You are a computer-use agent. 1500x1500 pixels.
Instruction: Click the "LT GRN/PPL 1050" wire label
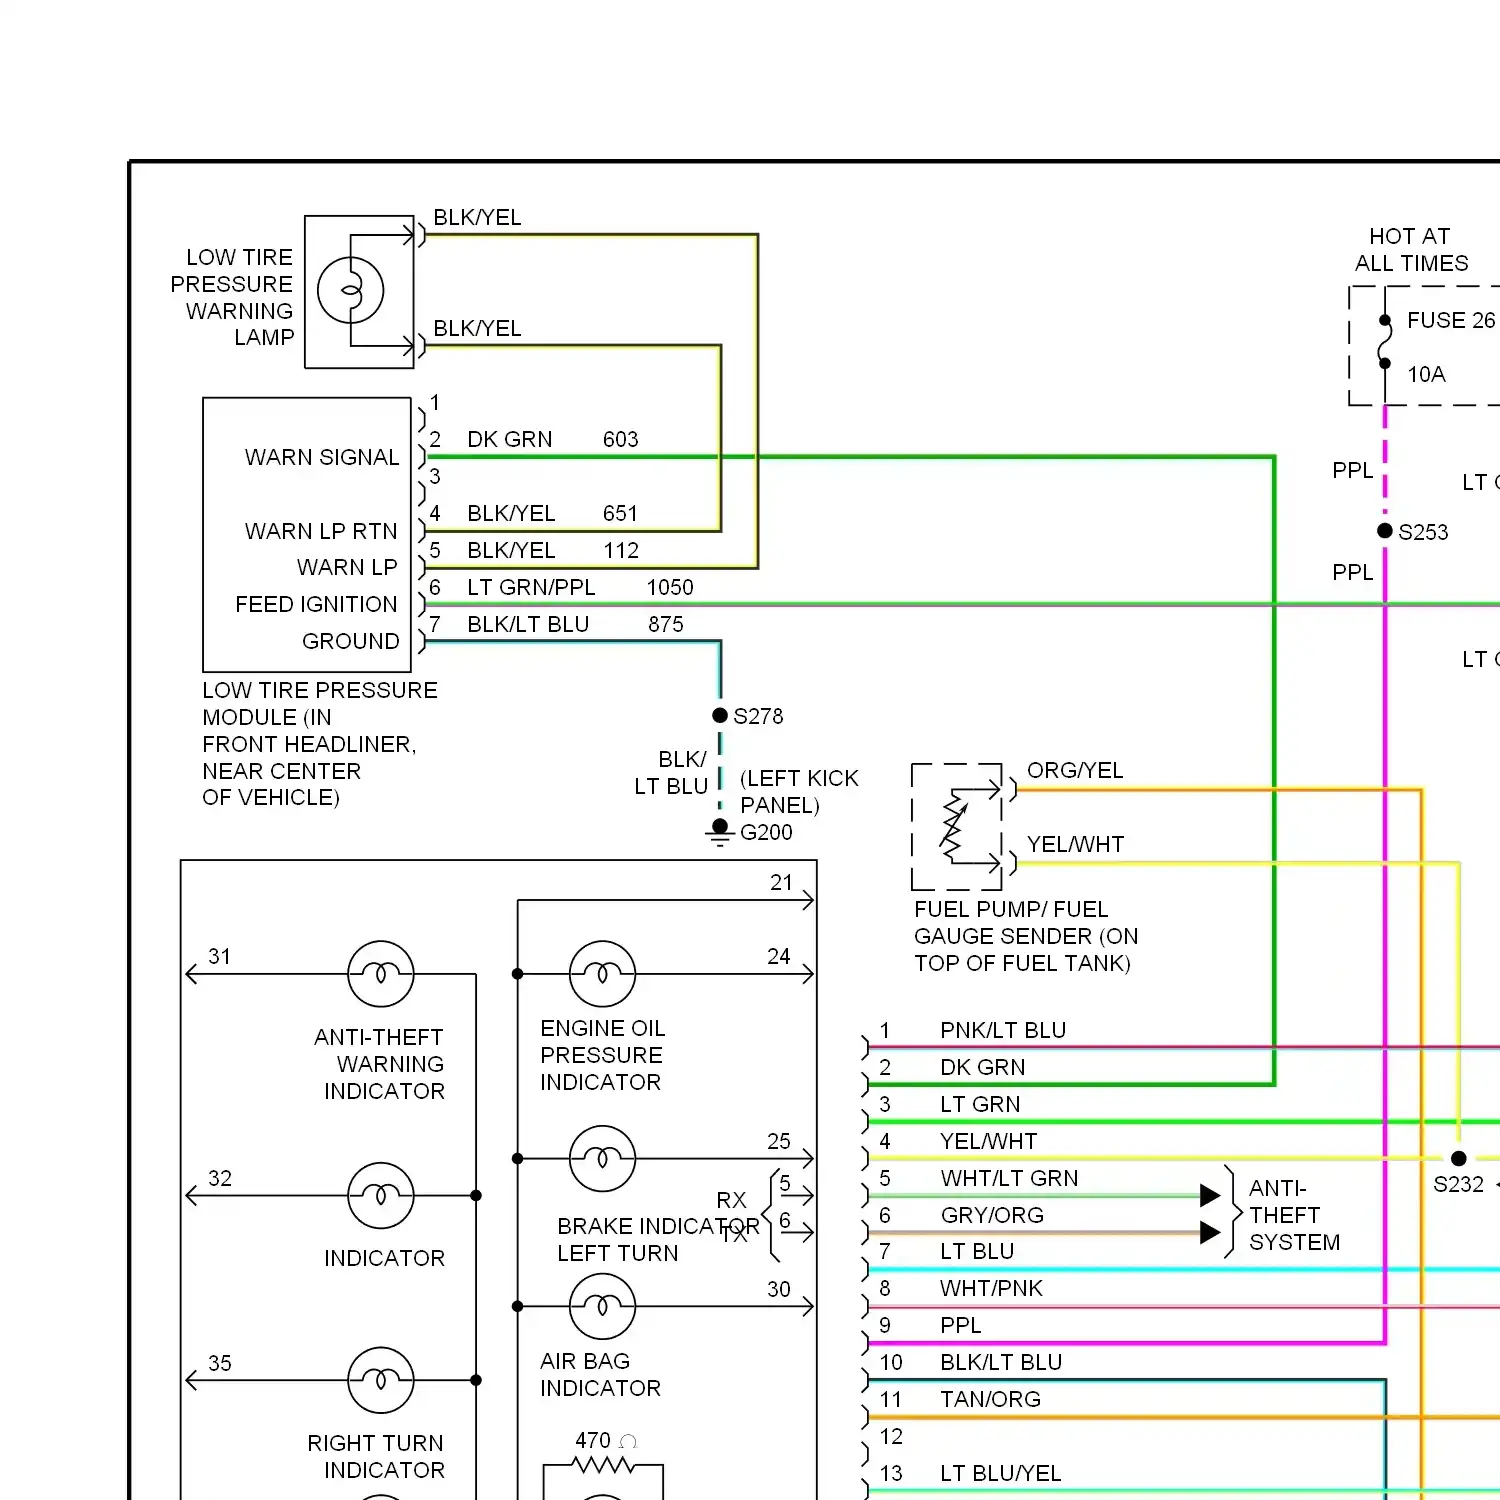pos(580,587)
